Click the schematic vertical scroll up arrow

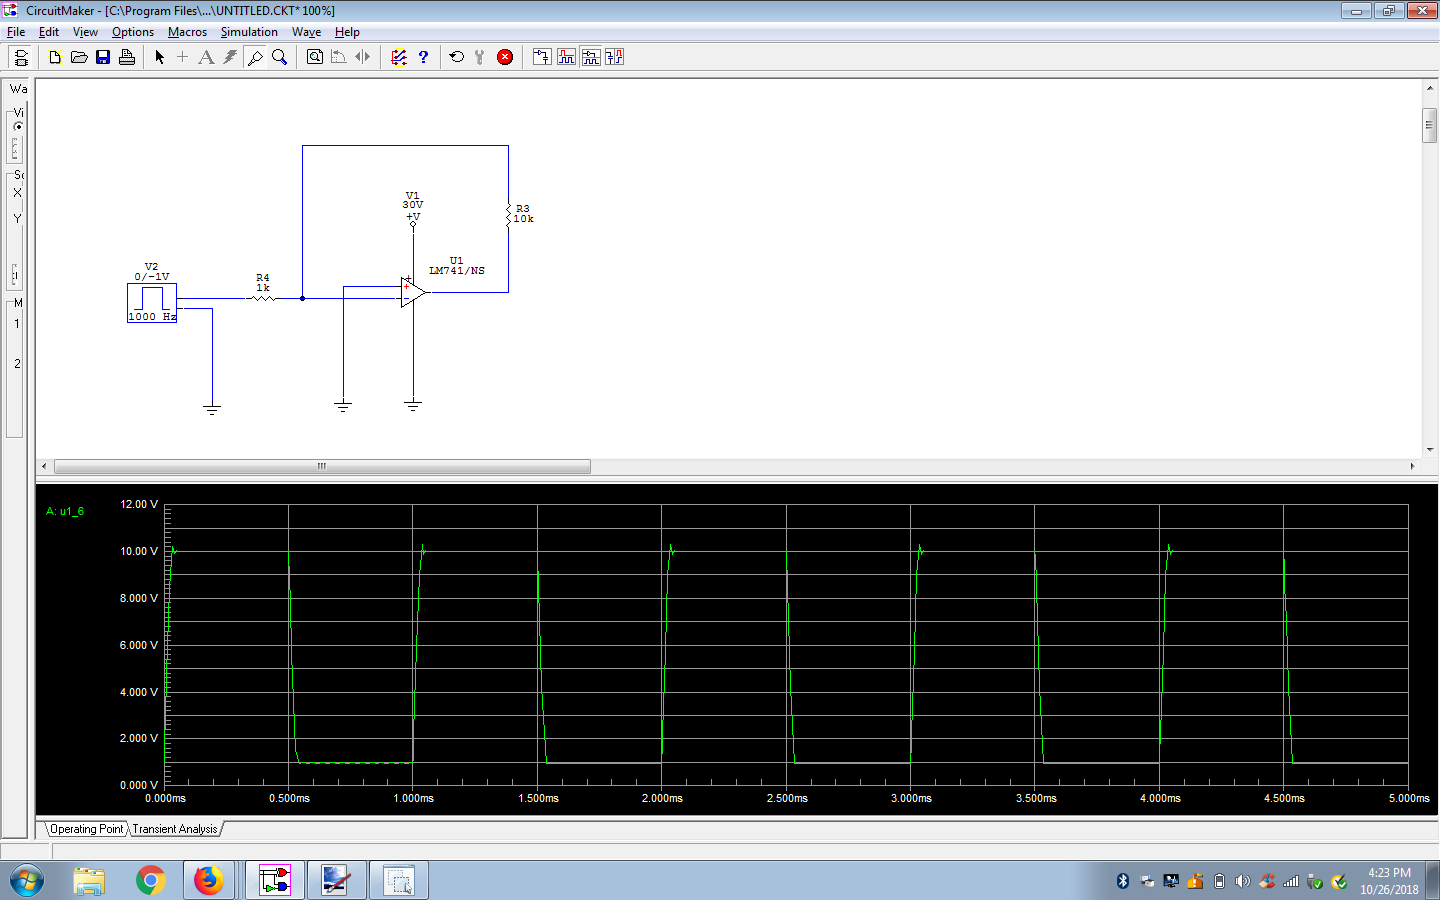coord(1430,89)
